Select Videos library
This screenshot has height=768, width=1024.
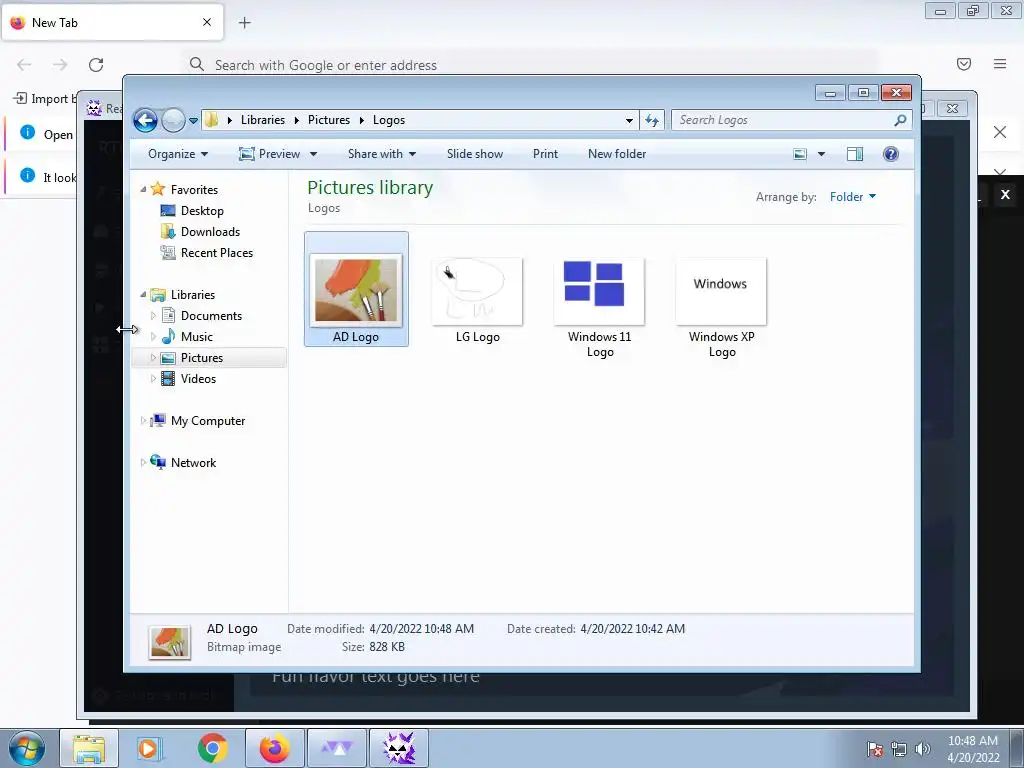tap(198, 379)
